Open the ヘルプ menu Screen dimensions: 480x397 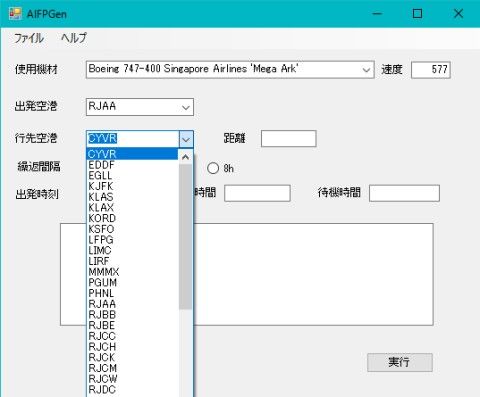tap(74, 38)
